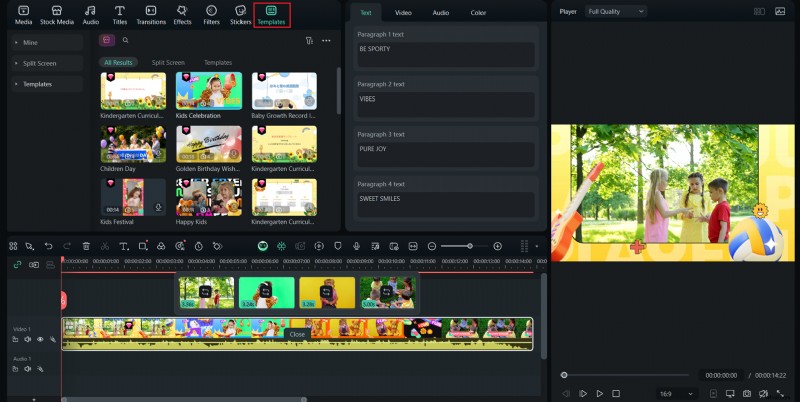Delete selected clip with trash icon

tap(86, 246)
